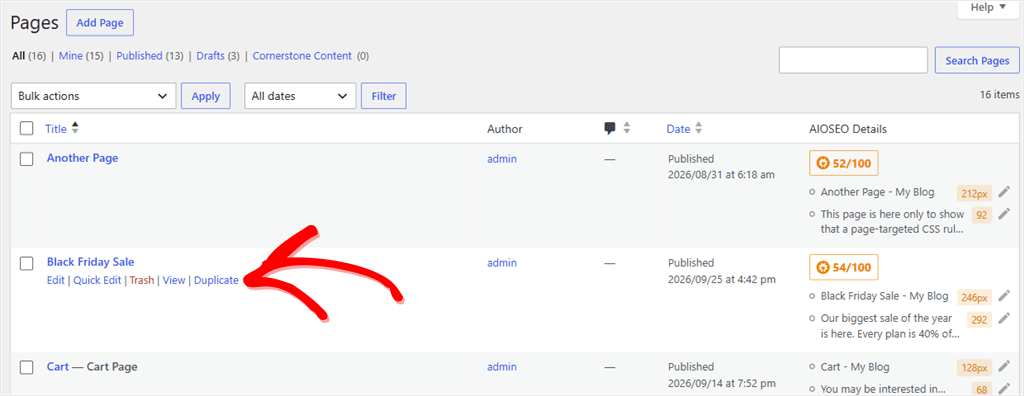Viewport: 1024px width, 396px height.
Task: Click date '2026/09/25 at 4:42 pm'
Action: (x=722, y=279)
